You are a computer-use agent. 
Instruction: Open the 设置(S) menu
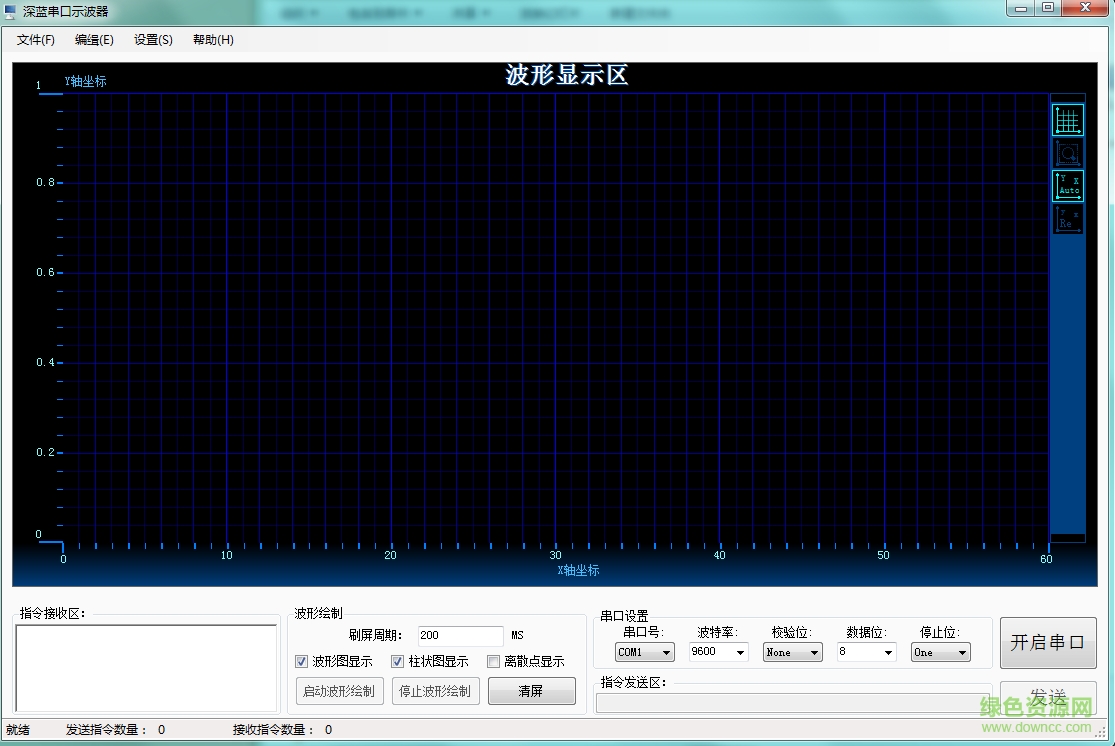(153, 40)
